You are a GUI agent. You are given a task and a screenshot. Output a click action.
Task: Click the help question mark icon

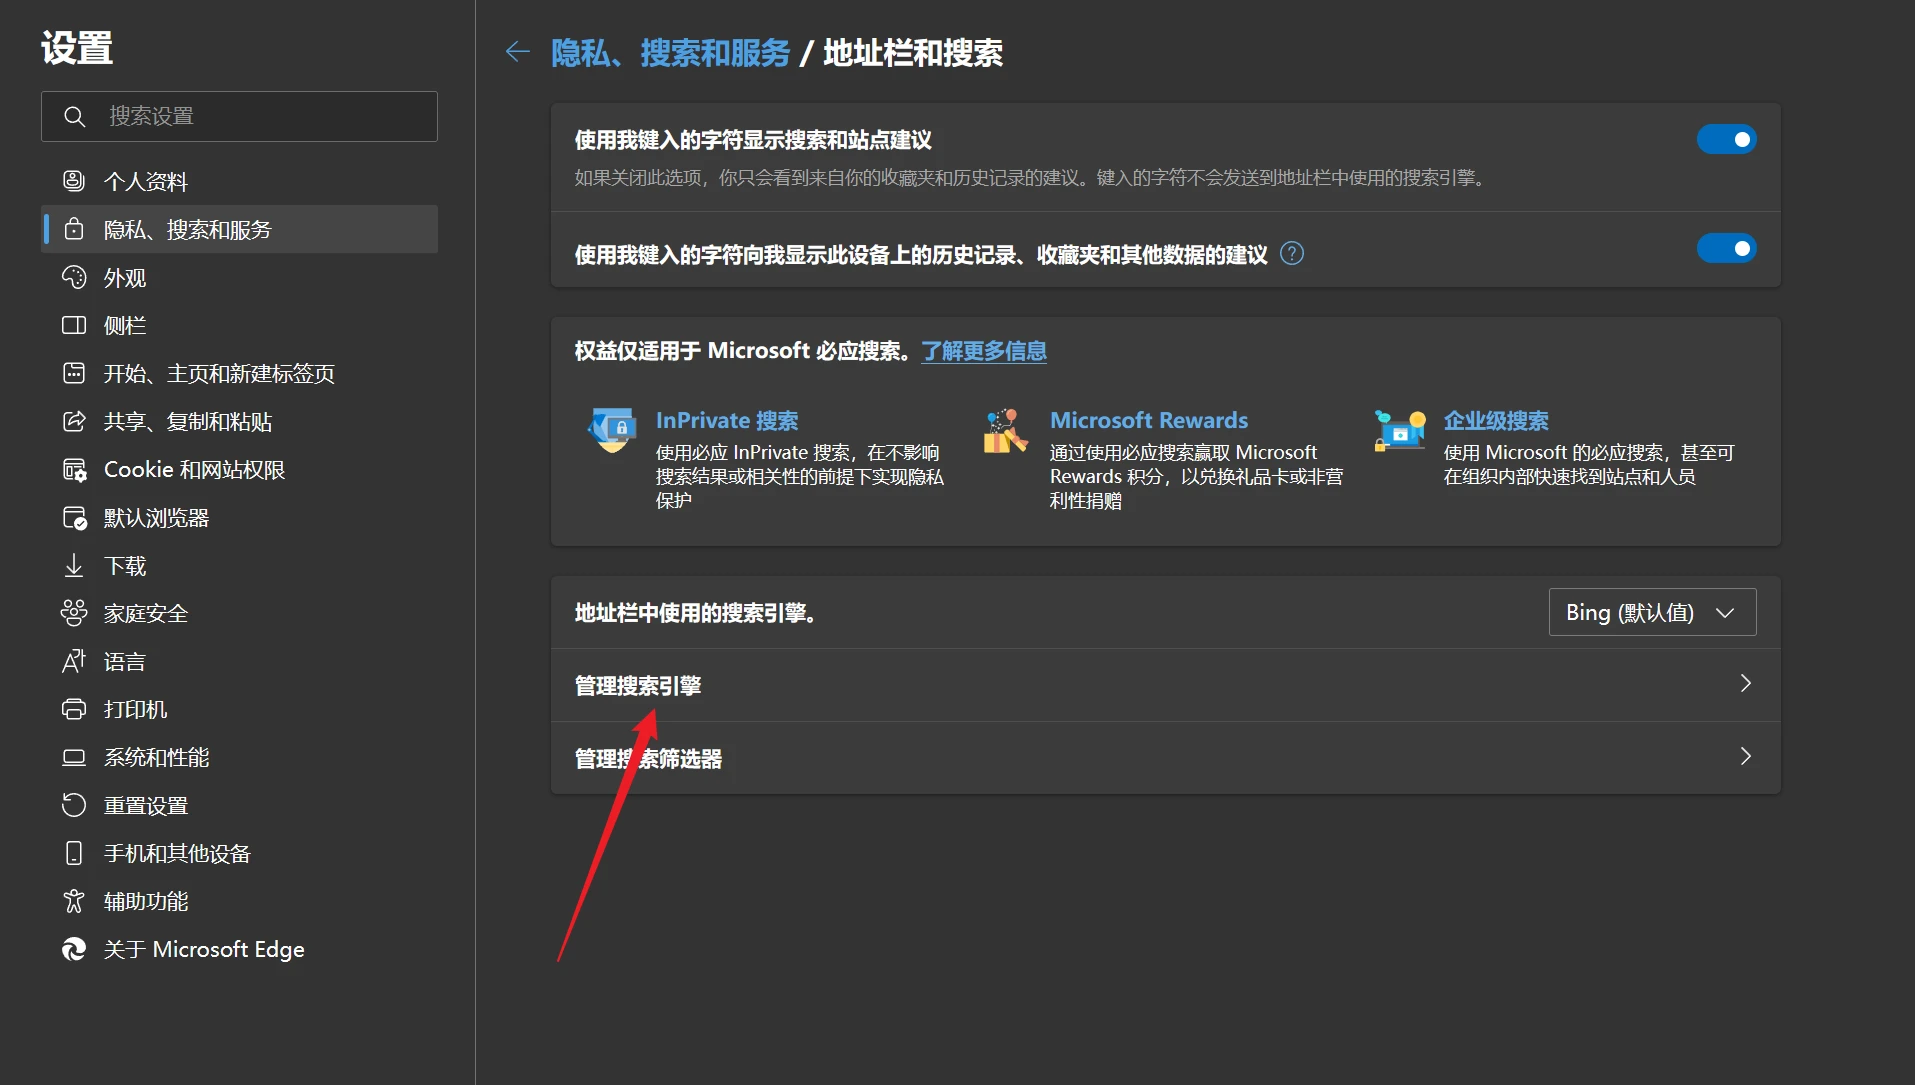point(1292,254)
